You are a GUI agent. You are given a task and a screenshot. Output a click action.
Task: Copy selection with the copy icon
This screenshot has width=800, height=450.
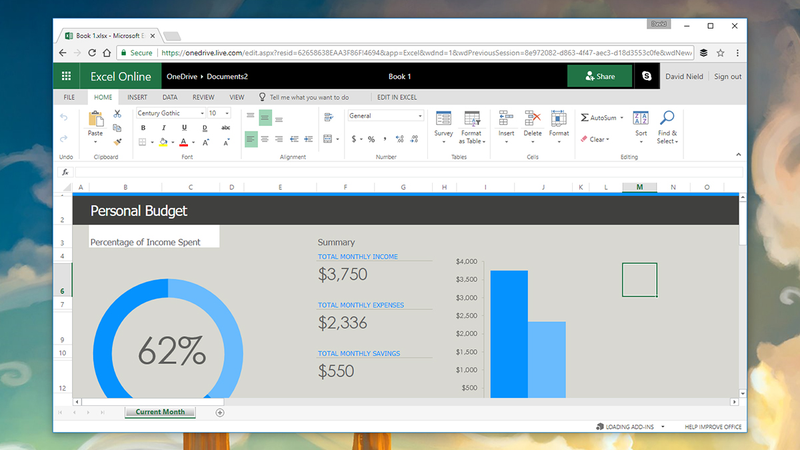[x=117, y=128]
